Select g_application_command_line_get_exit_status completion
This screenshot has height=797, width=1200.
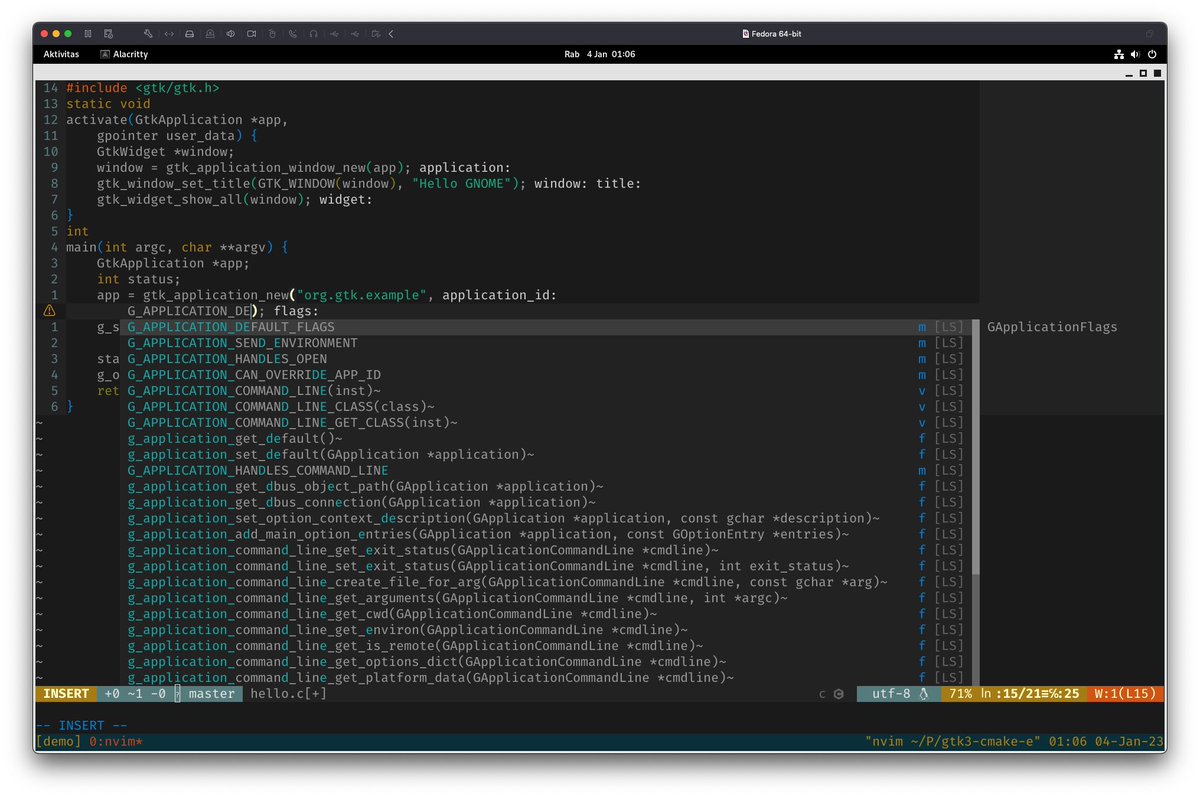pos(546,550)
